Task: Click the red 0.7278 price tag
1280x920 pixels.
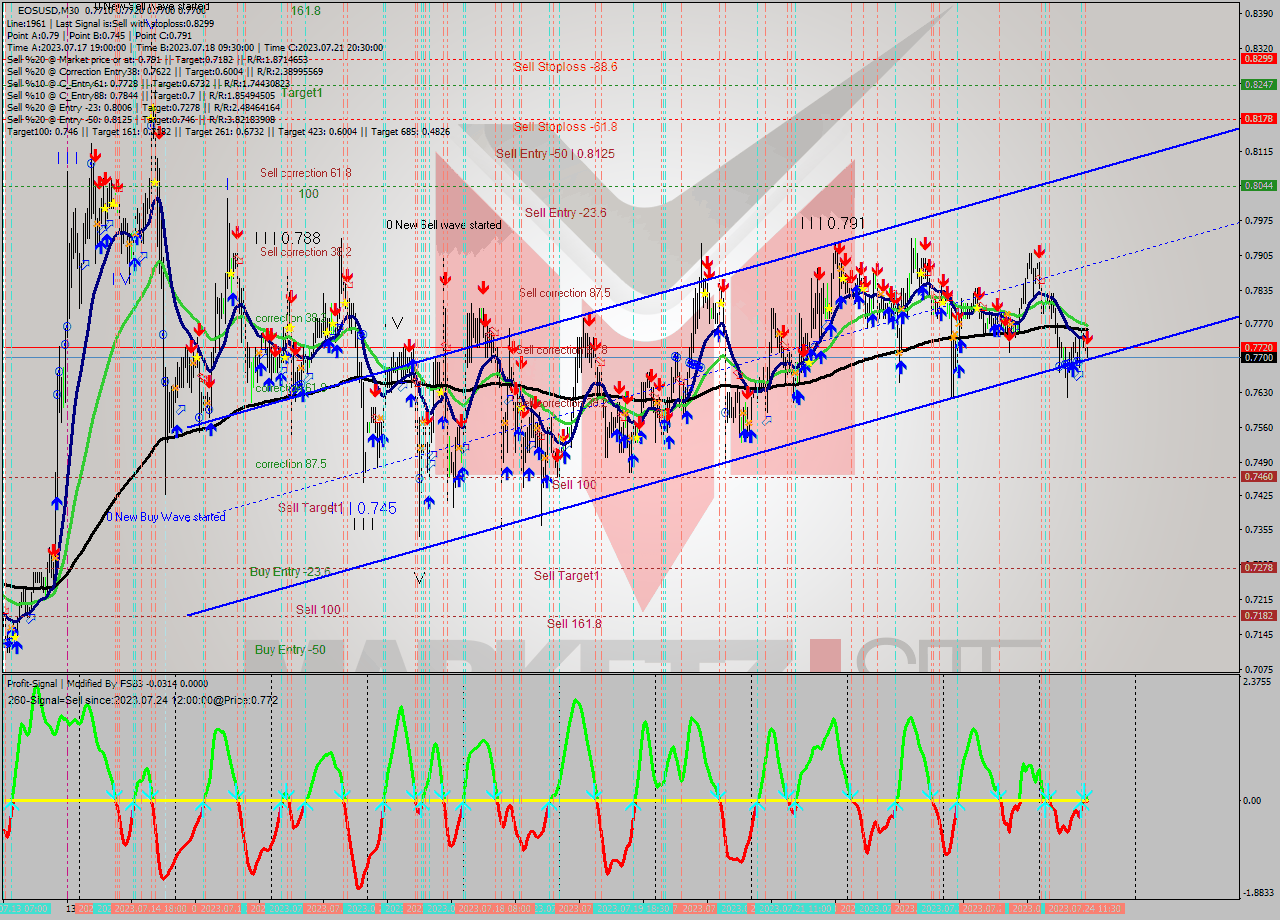Action: click(1258, 567)
